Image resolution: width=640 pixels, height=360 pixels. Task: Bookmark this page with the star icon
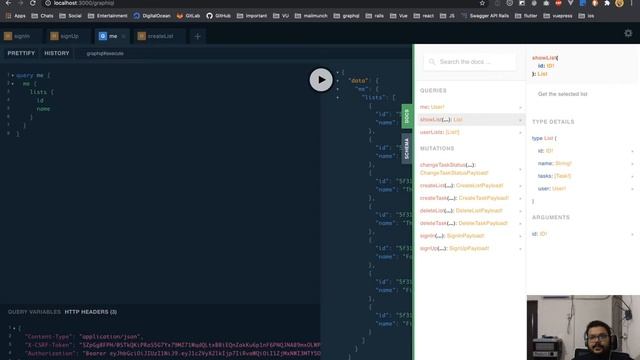coord(482,3)
